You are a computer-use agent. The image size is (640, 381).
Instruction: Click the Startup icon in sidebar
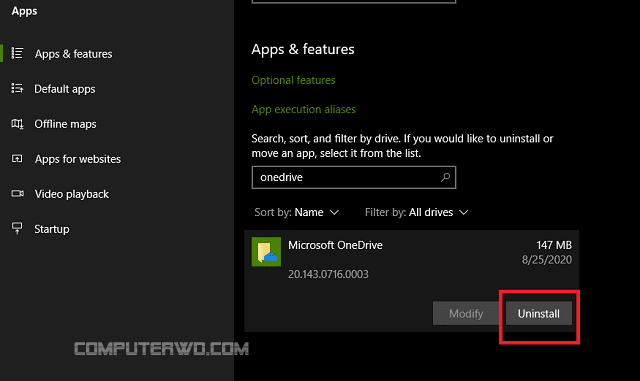pos(17,228)
